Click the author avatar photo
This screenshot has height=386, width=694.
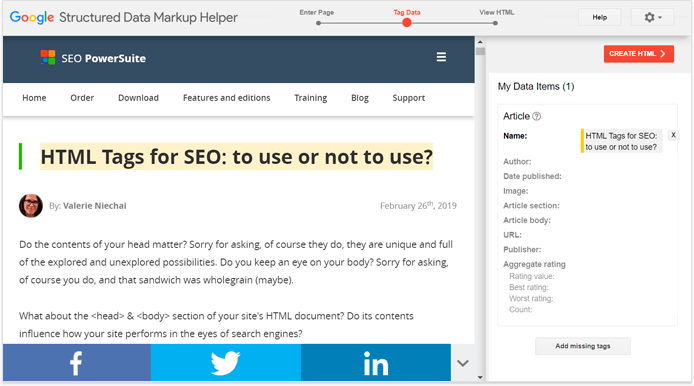(31, 205)
